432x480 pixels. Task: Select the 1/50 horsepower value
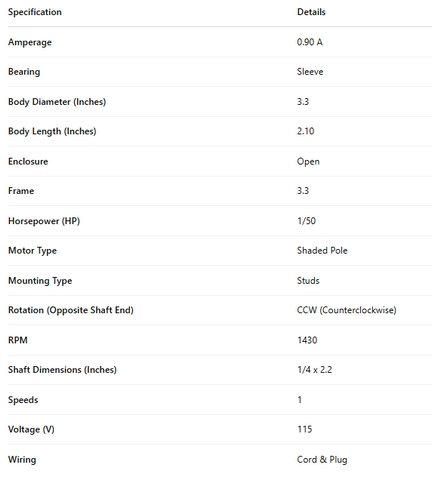tap(306, 221)
